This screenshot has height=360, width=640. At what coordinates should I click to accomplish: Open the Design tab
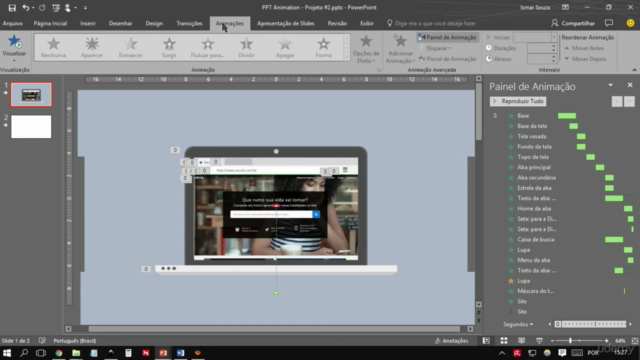(x=154, y=23)
